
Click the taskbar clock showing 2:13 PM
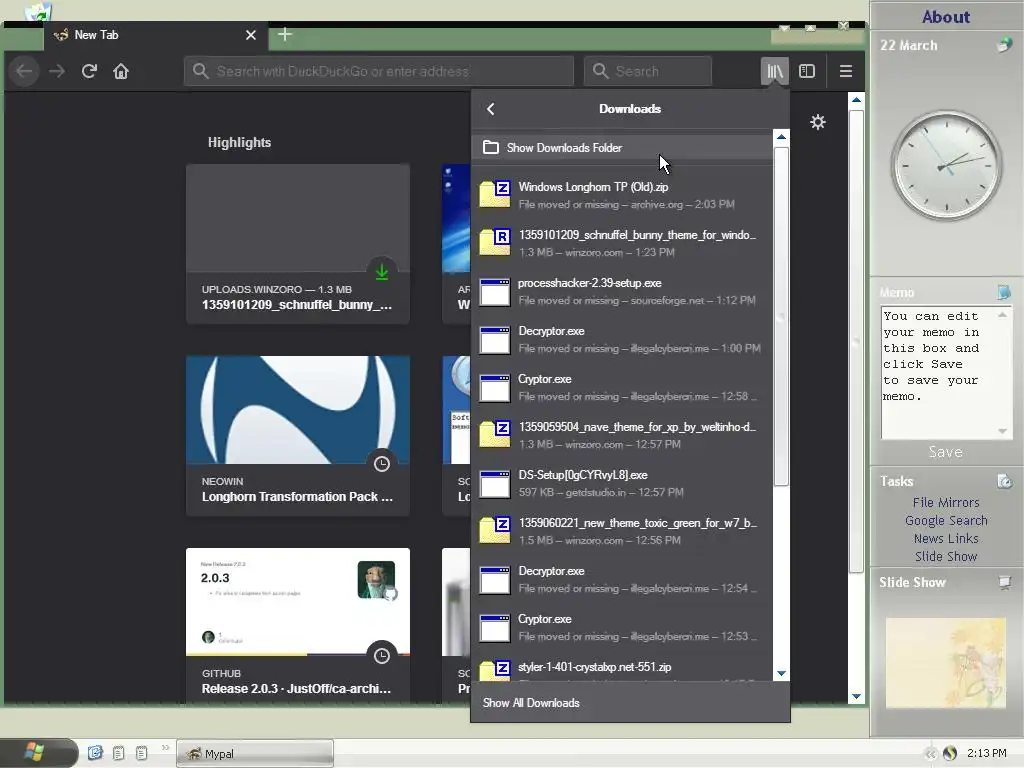(x=986, y=754)
